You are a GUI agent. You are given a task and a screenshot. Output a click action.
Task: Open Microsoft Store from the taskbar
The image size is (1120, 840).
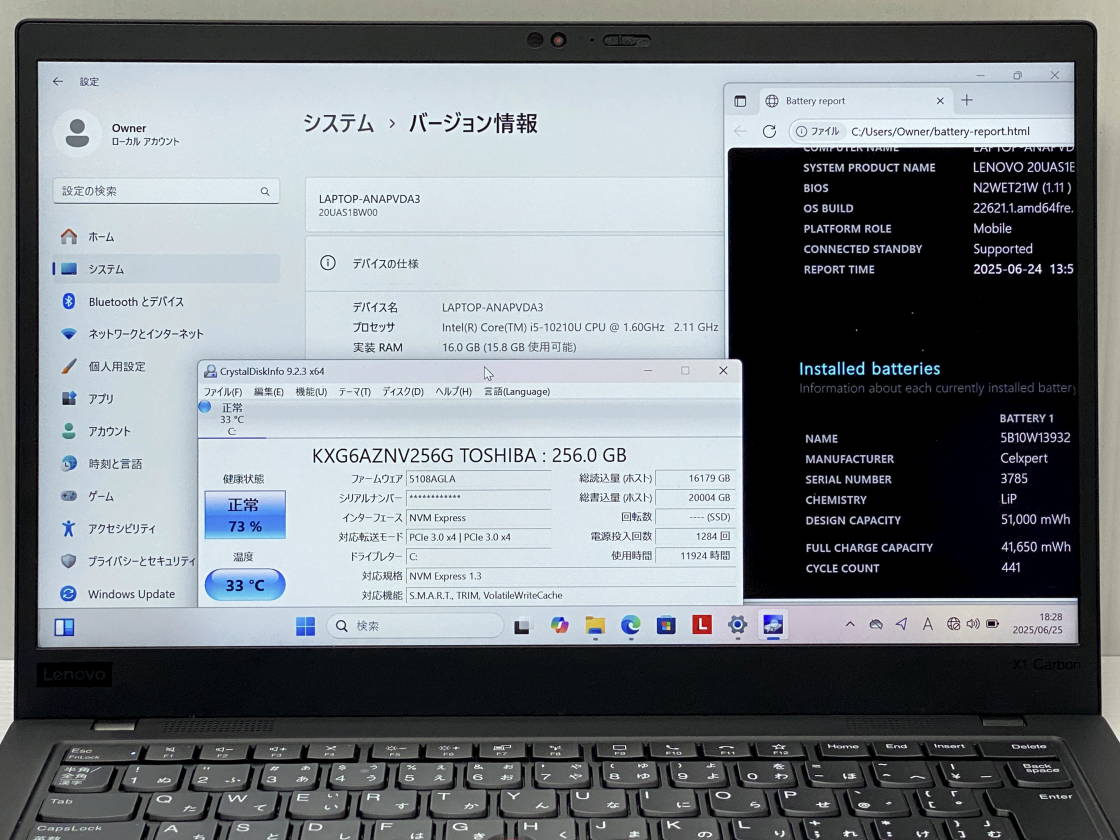[666, 626]
